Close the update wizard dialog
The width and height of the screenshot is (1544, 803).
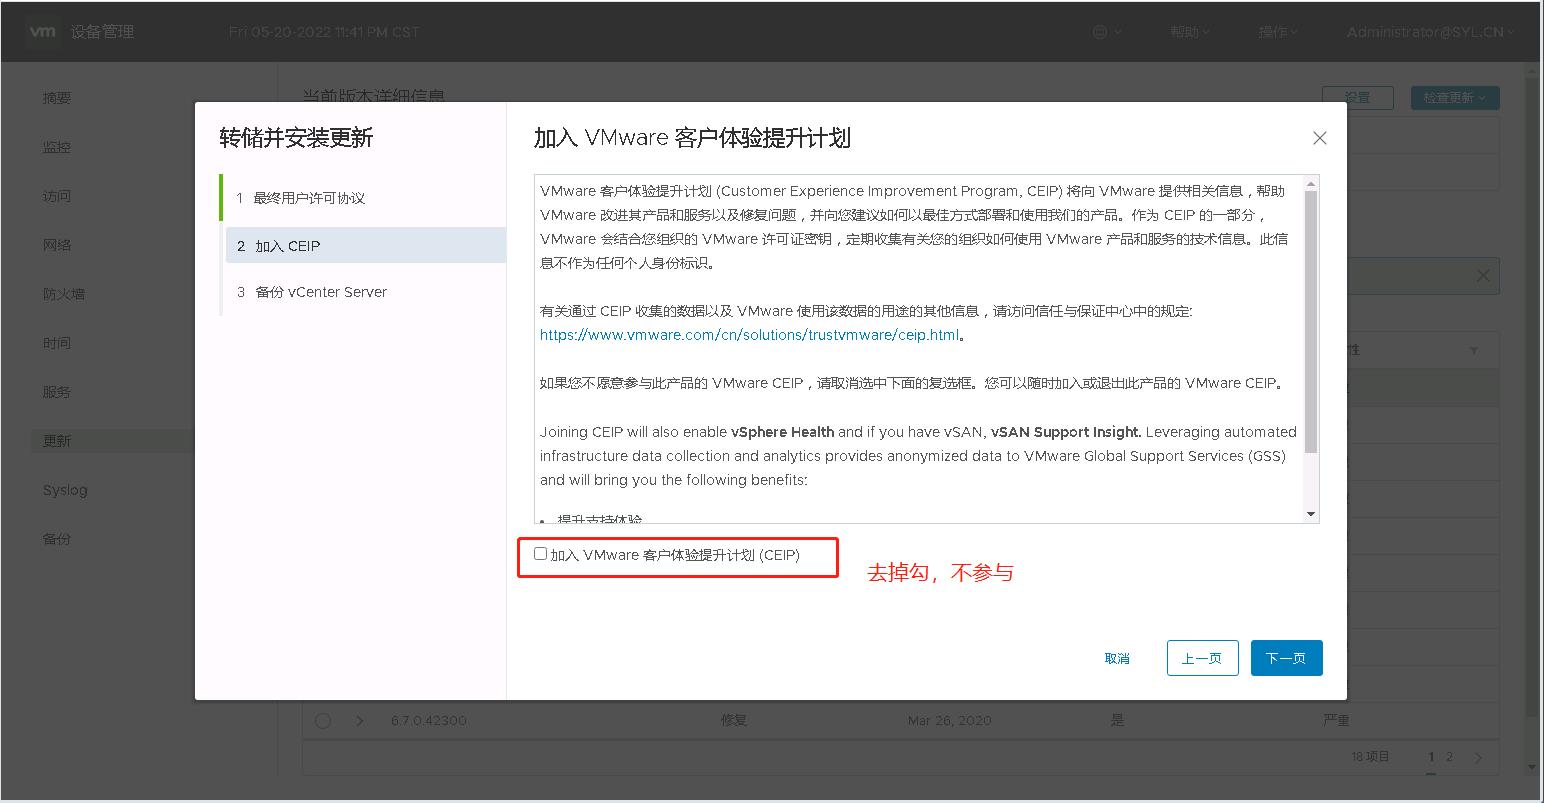pyautogui.click(x=1320, y=138)
